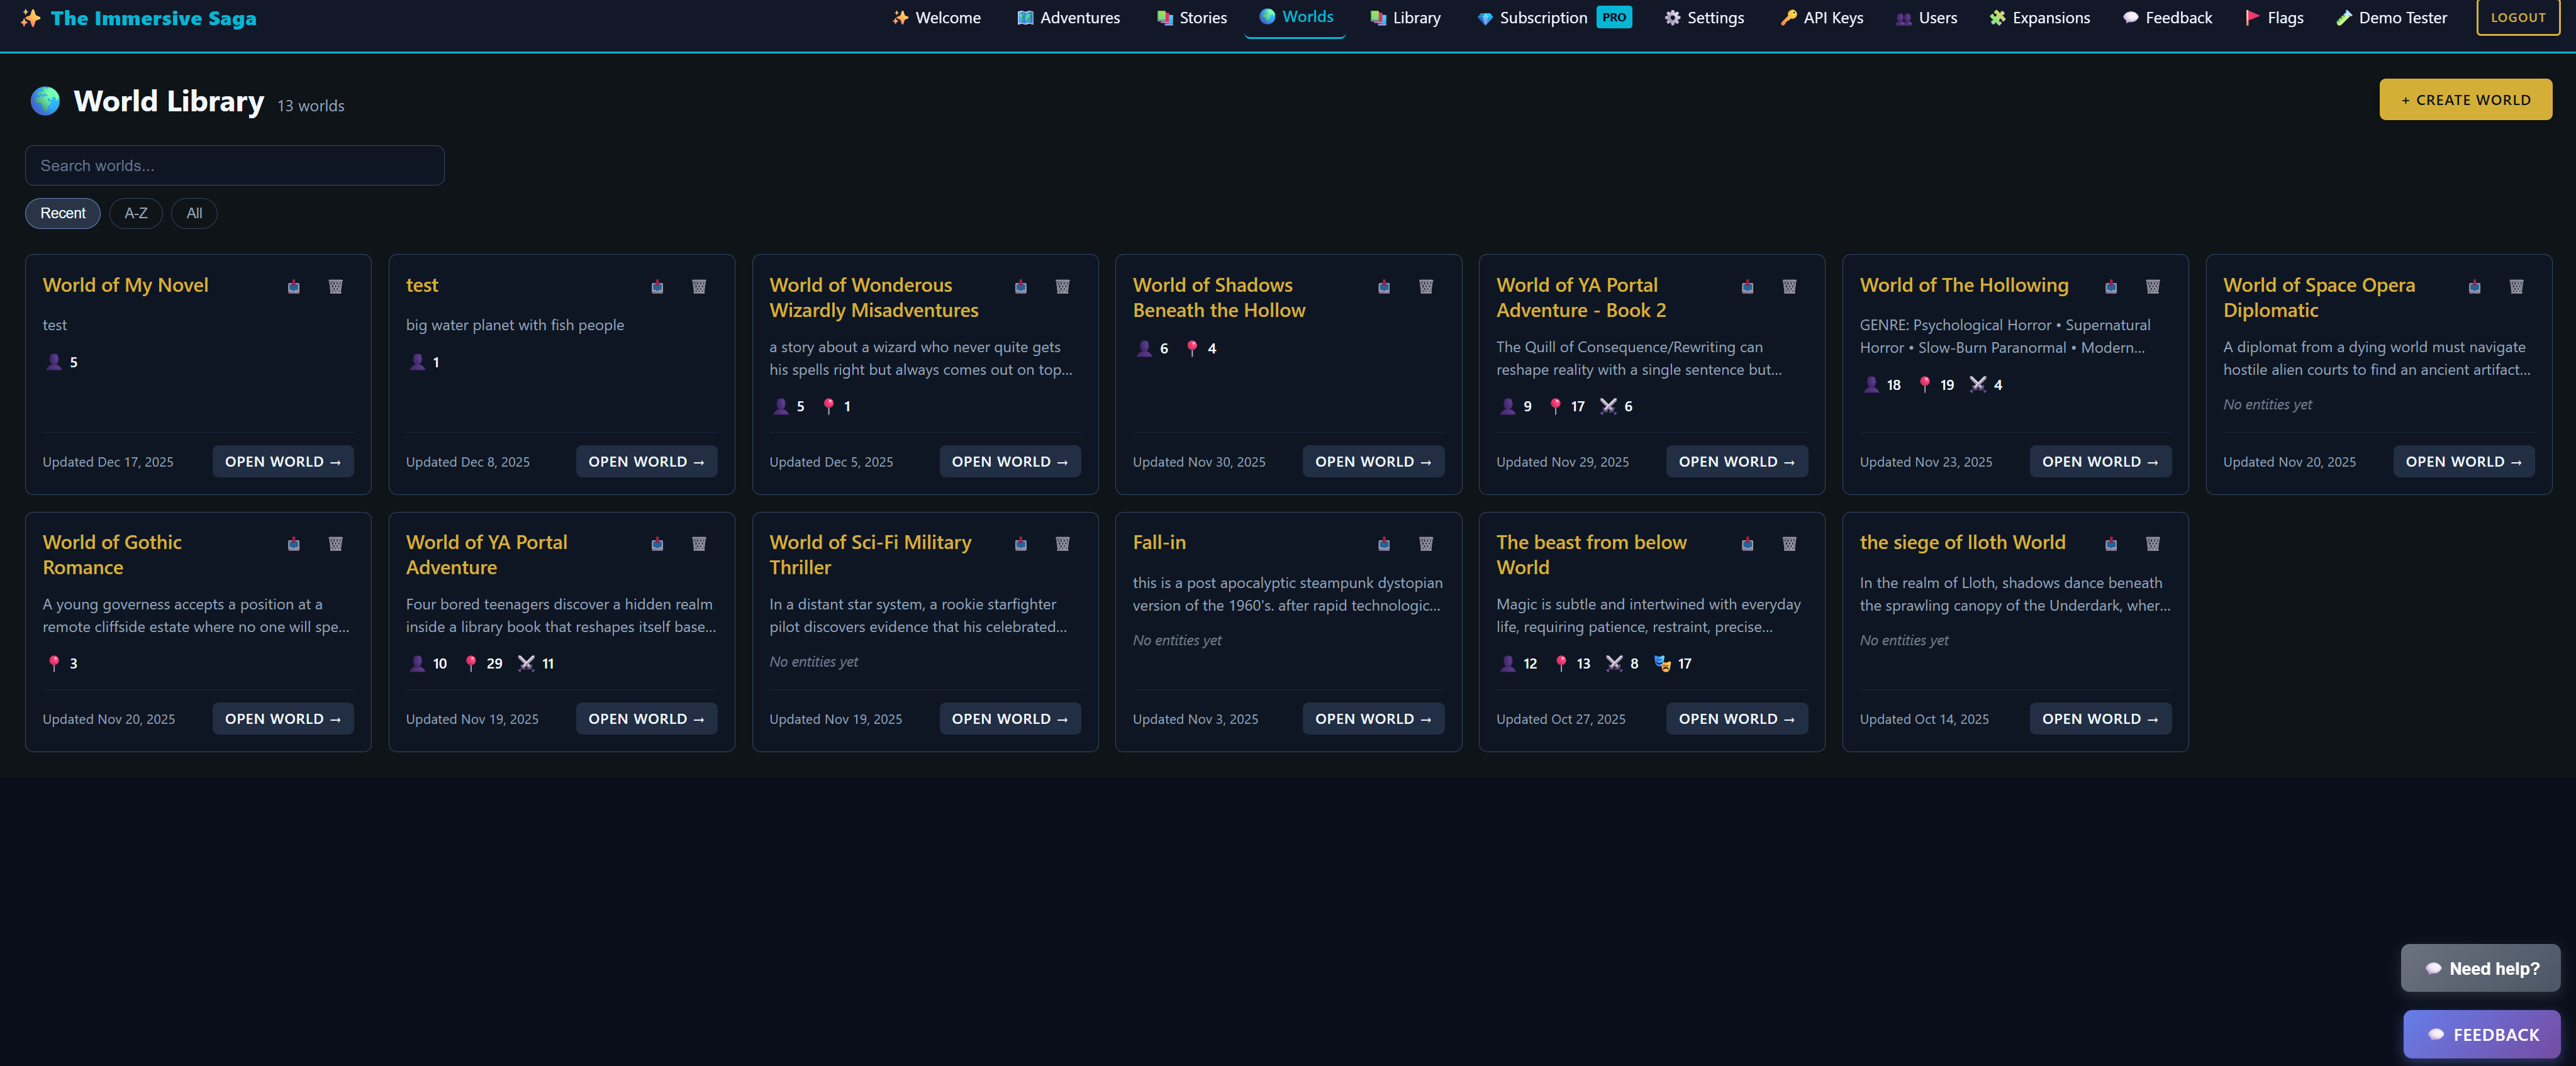This screenshot has height=1066, width=2576.
Task: Open the Need help? chat bubble
Action: (x=2480, y=968)
